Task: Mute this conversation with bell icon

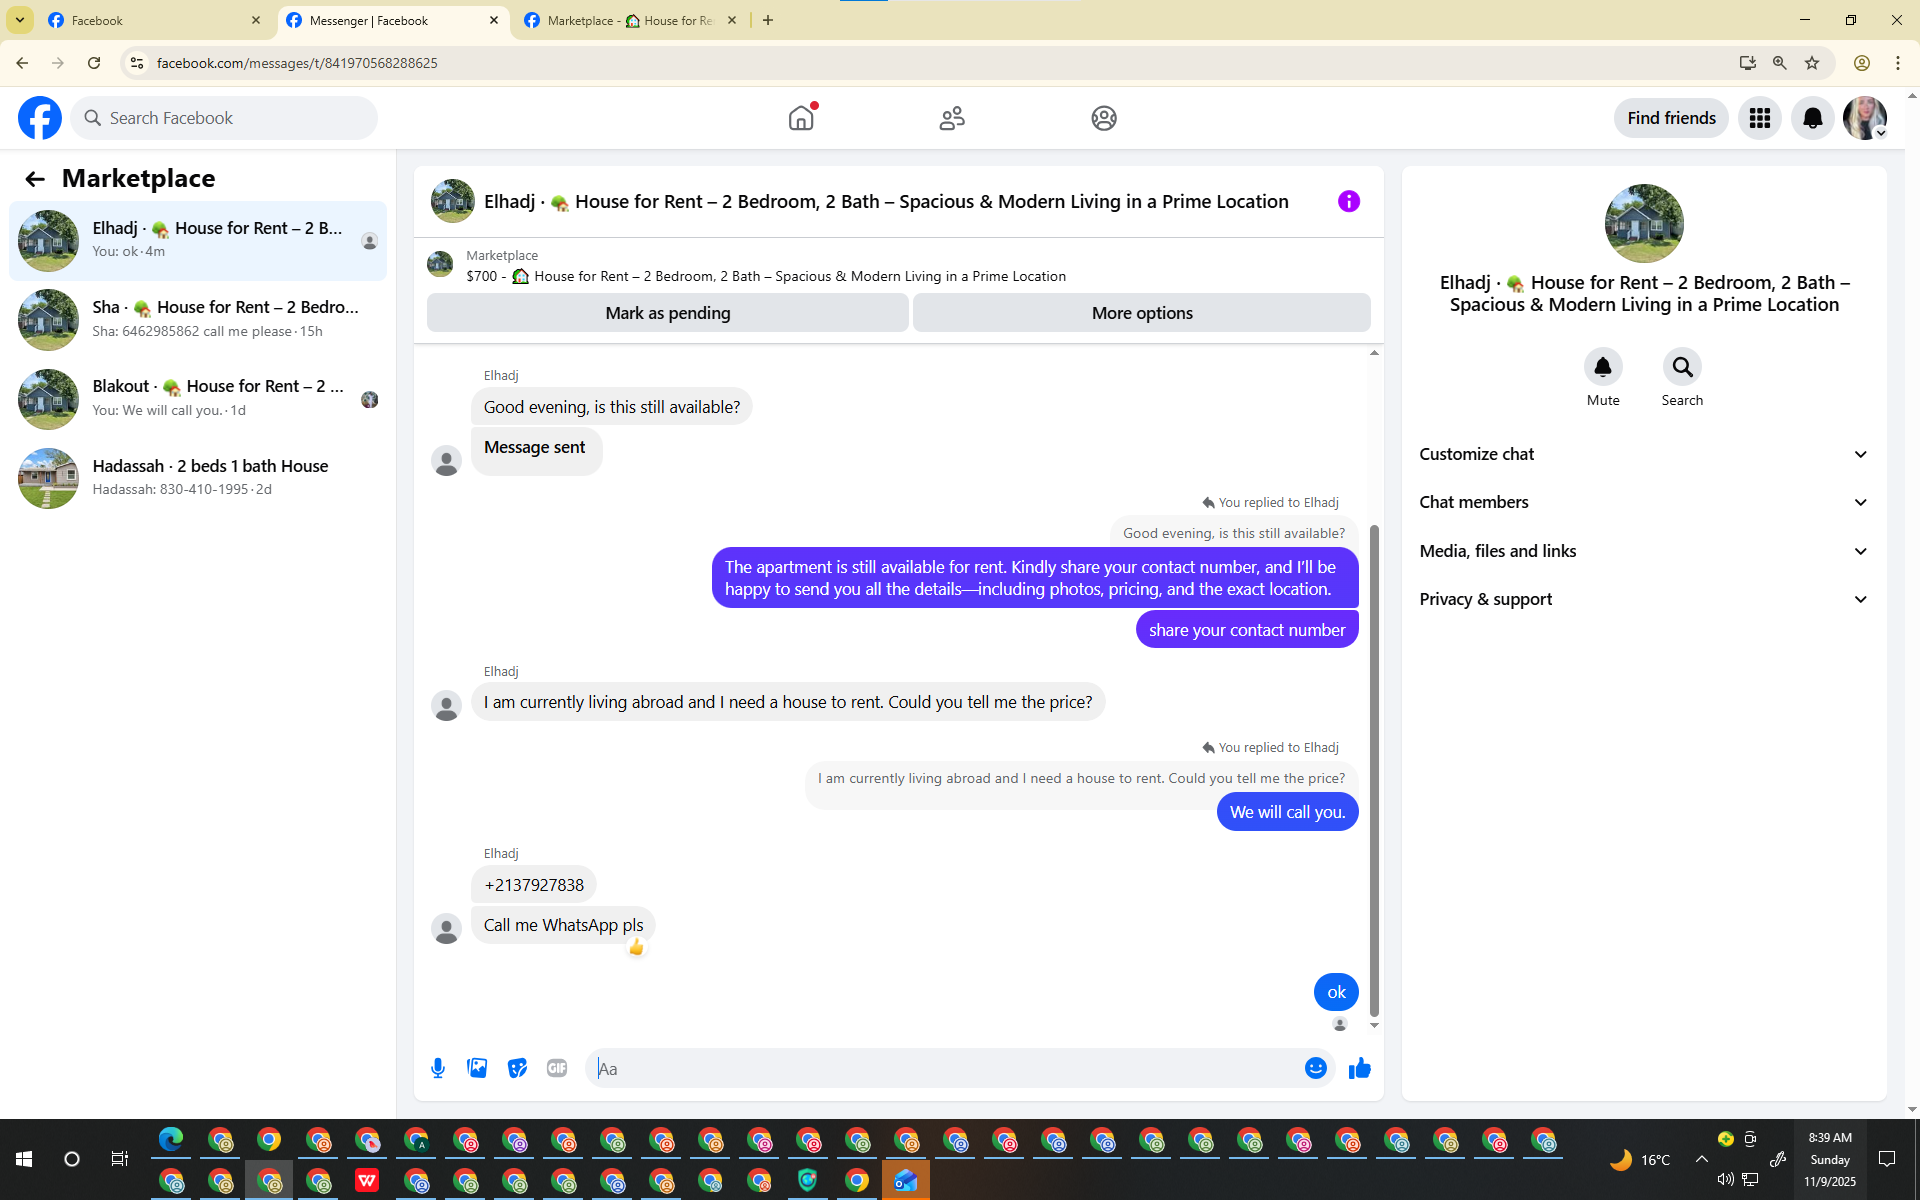Action: [x=1603, y=367]
